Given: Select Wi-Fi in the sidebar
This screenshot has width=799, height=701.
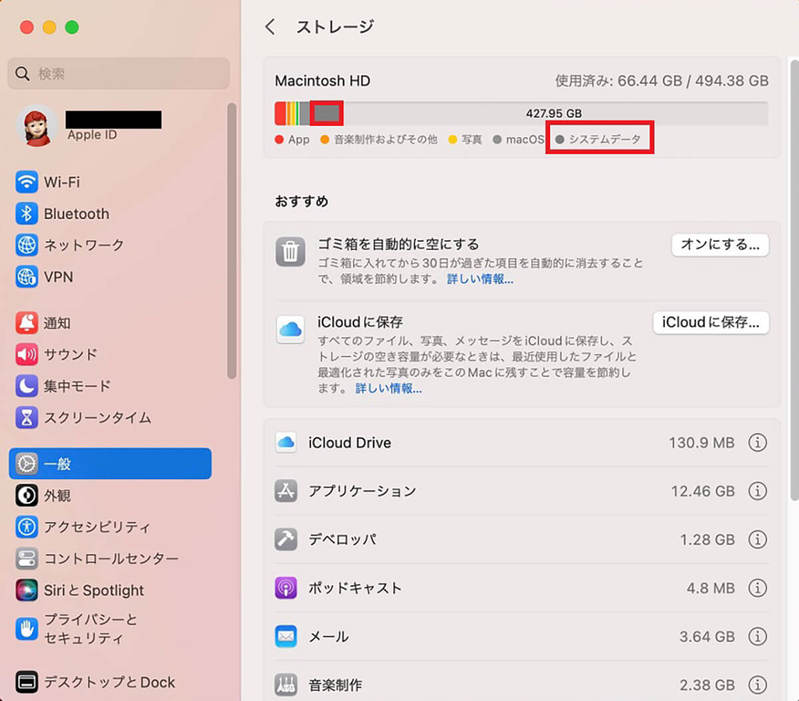Looking at the screenshot, I should [x=62, y=182].
